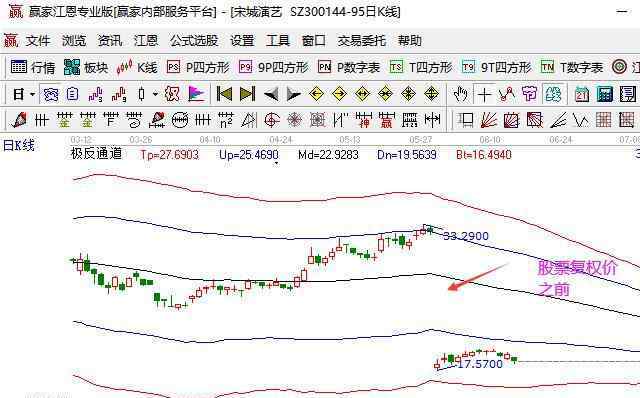
Task: Click the colored flag icon
Action: [x=196, y=94]
